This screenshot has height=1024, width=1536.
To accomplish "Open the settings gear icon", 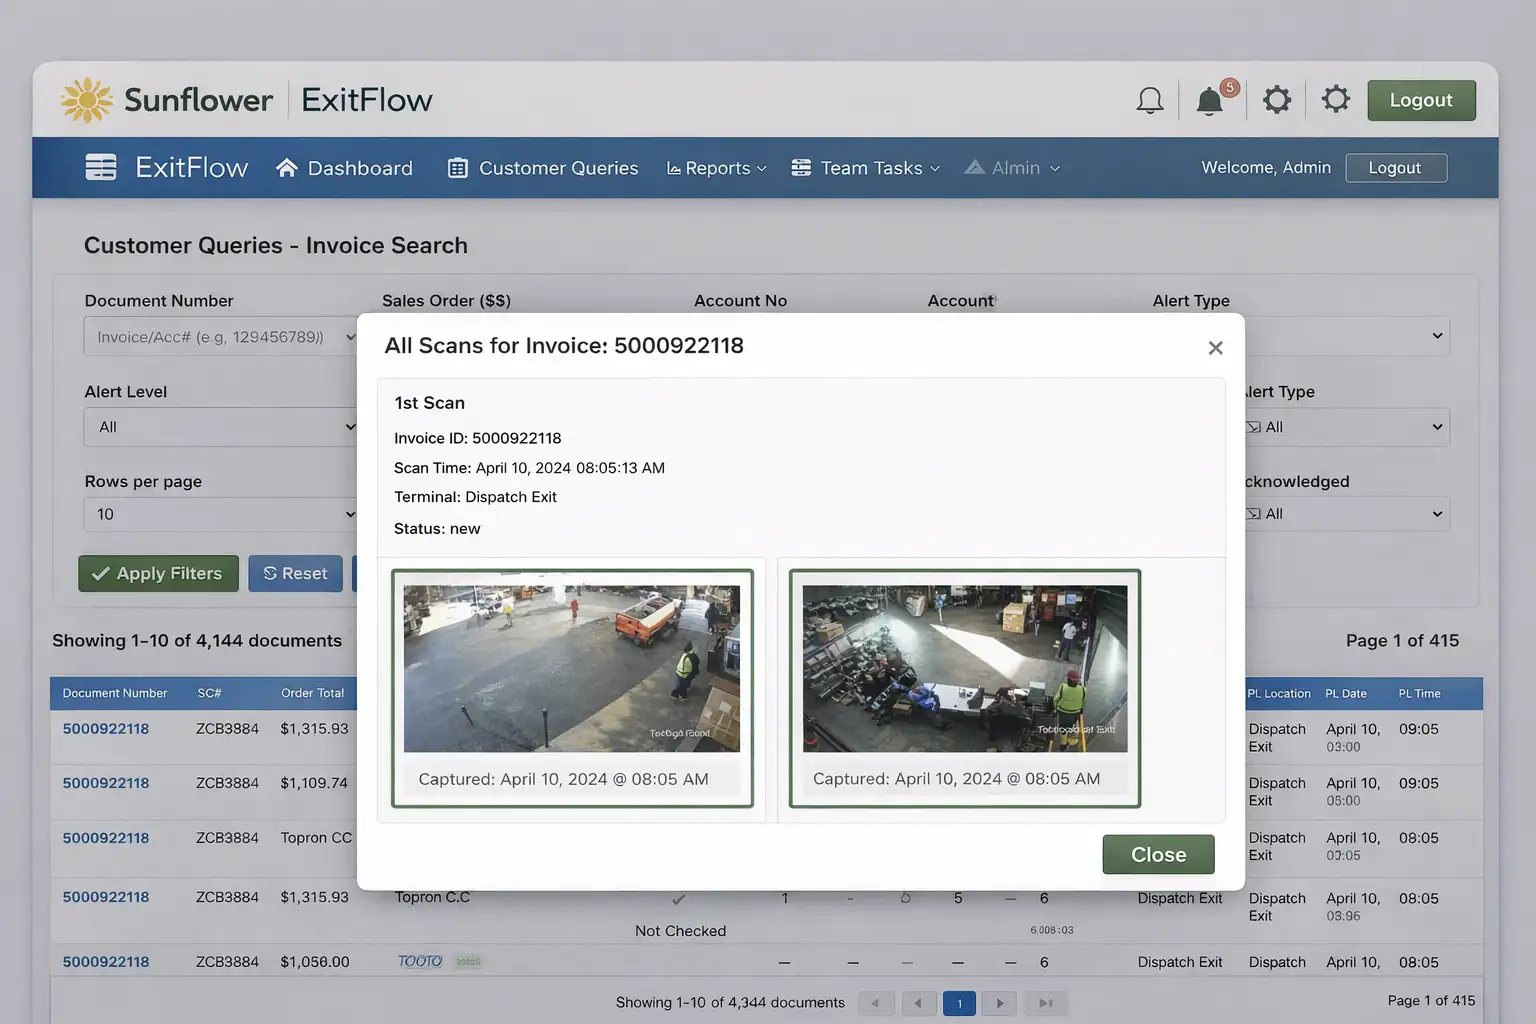I will pos(1277,99).
